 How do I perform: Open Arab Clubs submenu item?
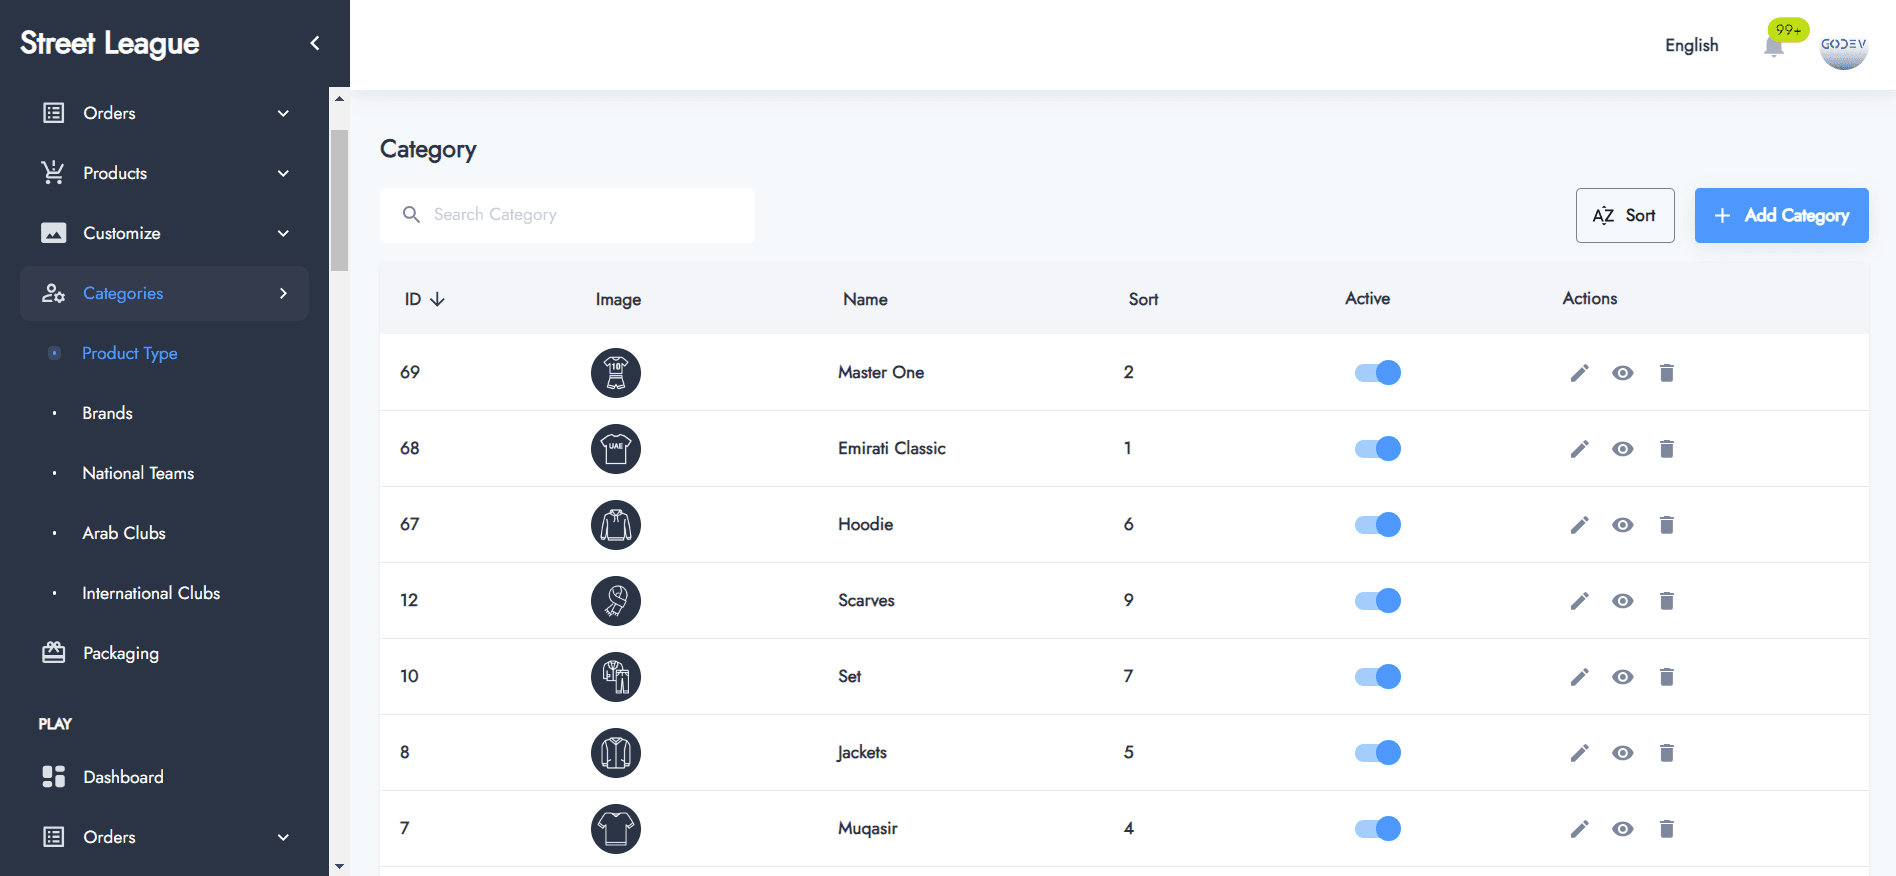click(124, 533)
